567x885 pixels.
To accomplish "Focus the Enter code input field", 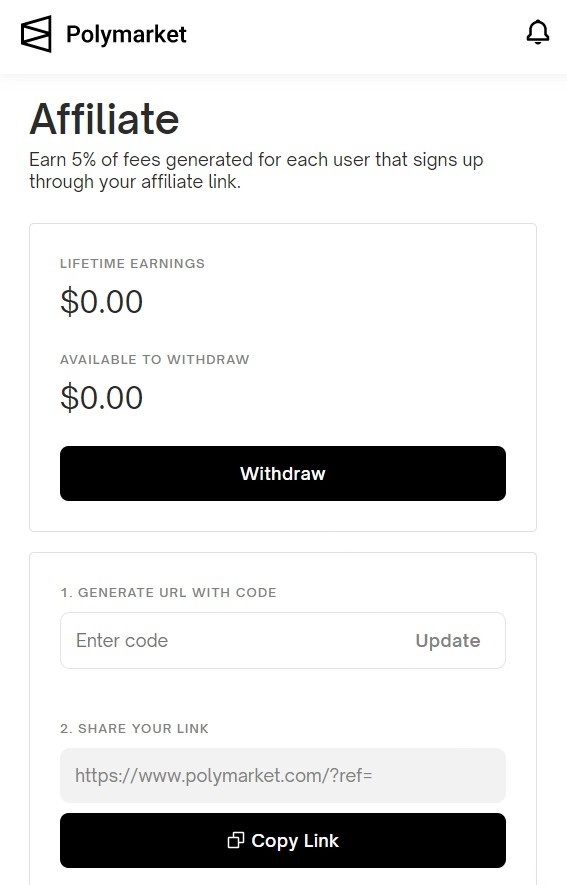I will (x=237, y=641).
